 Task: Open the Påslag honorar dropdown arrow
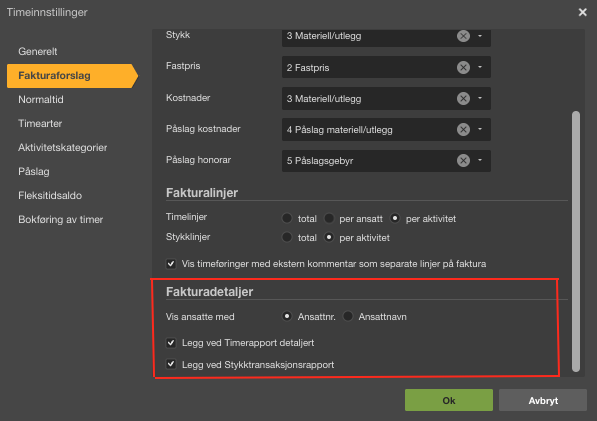point(480,161)
